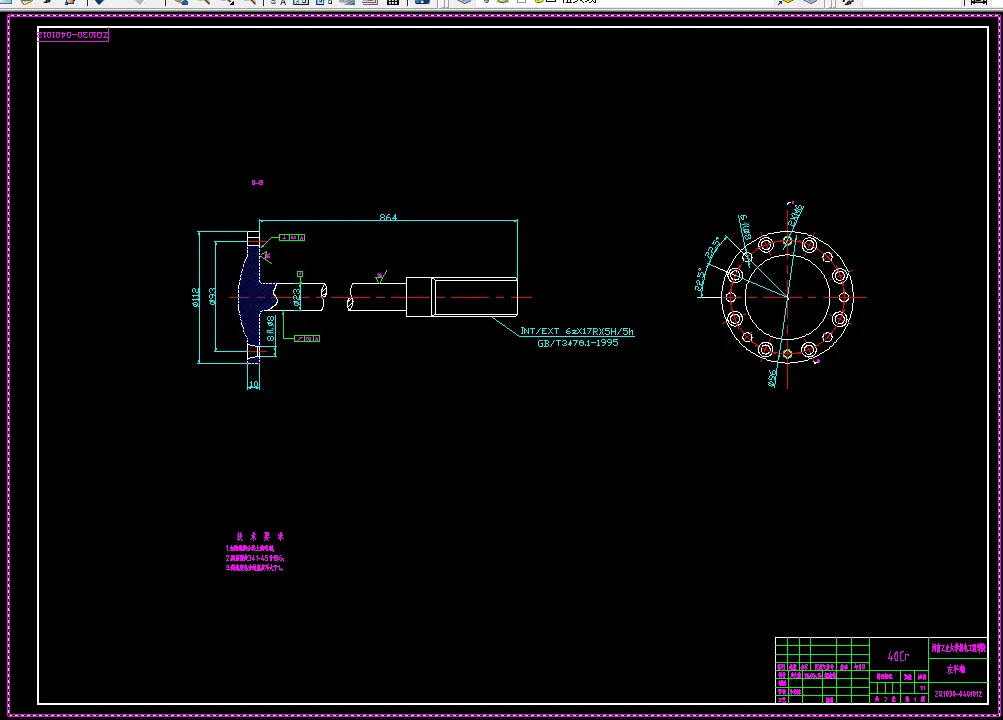Click the ZQ1030-0401012 drawing number in title block

coord(958,694)
